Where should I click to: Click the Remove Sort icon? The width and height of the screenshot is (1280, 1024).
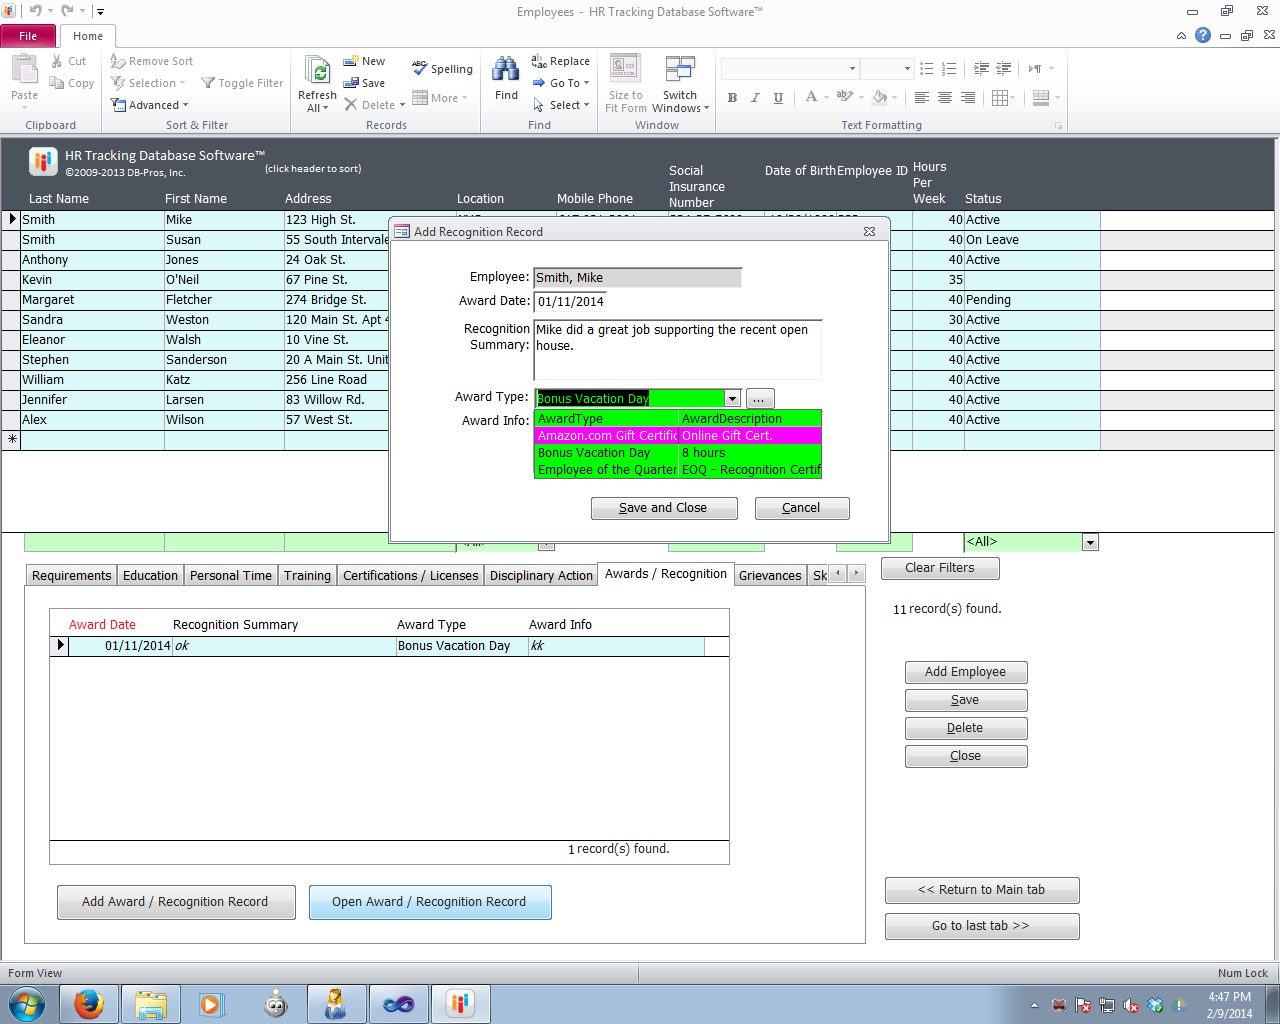tap(118, 61)
